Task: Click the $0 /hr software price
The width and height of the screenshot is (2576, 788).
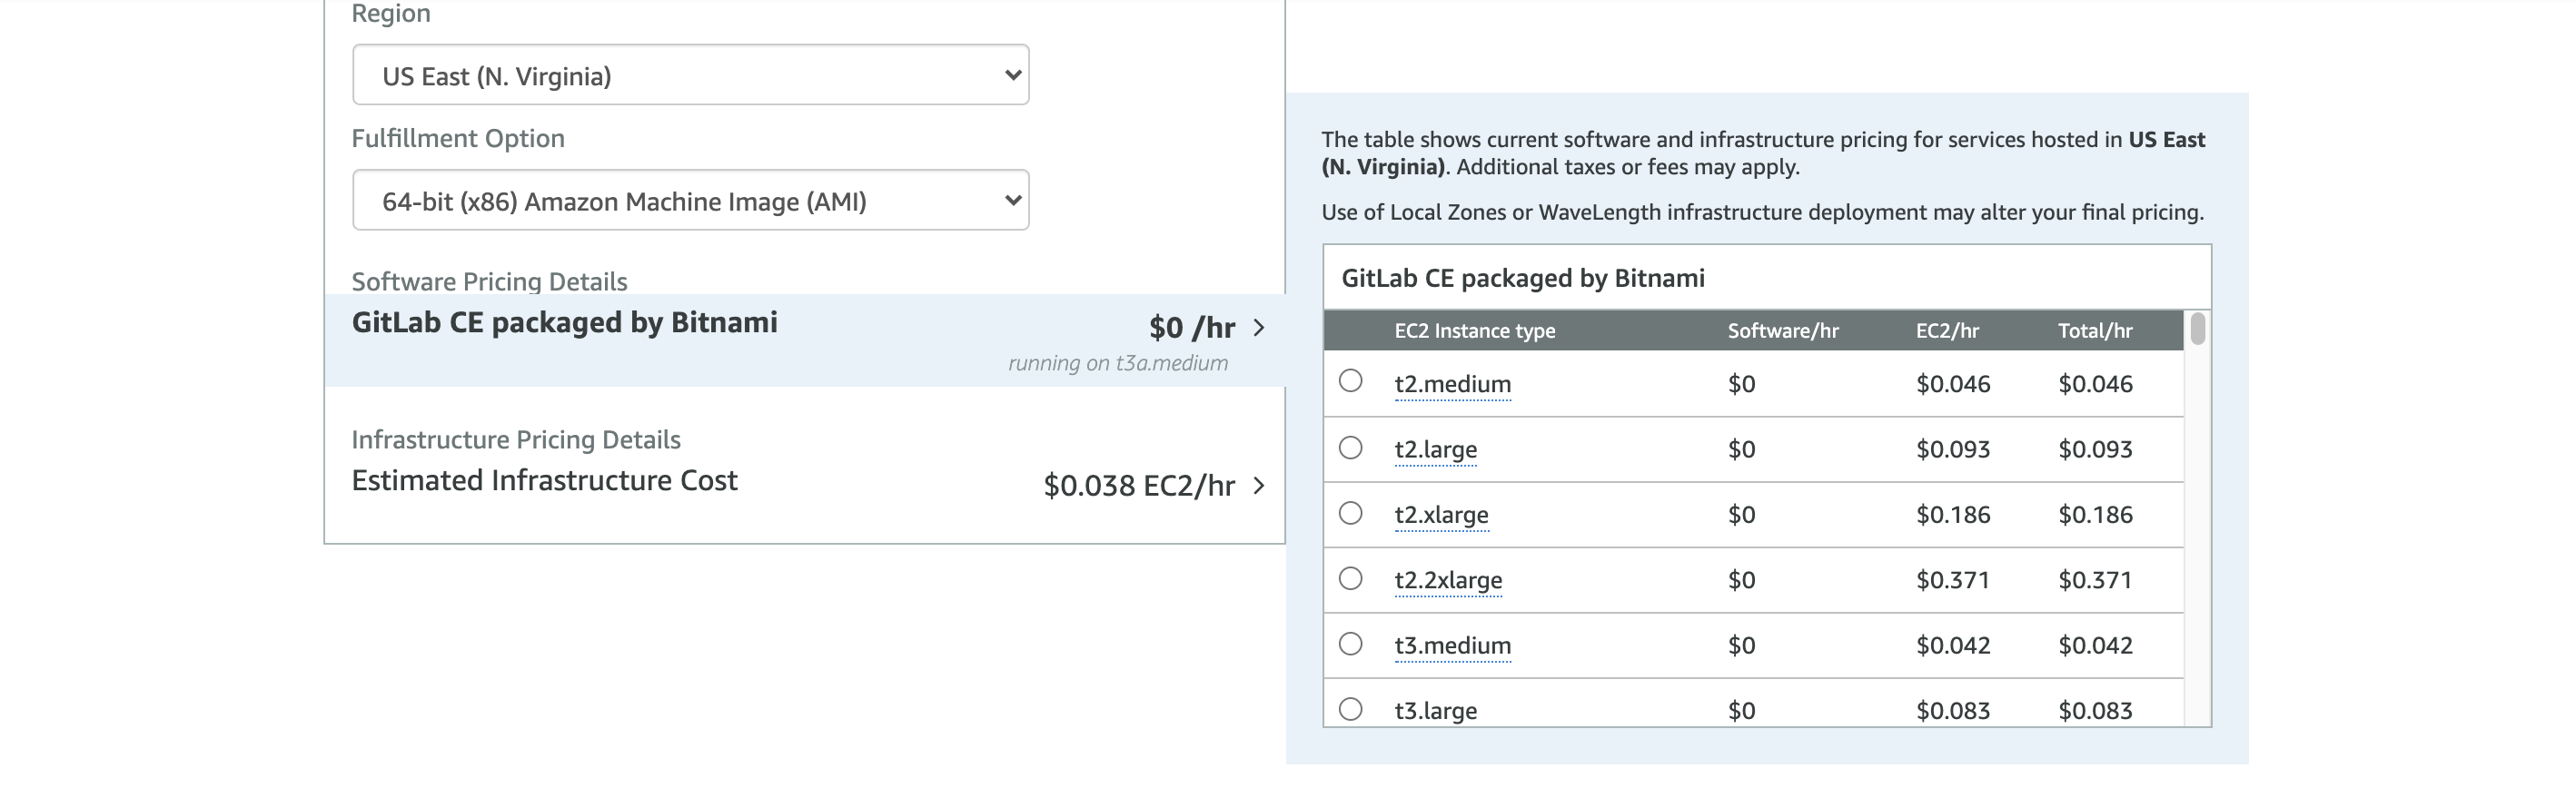Action: click(1192, 328)
